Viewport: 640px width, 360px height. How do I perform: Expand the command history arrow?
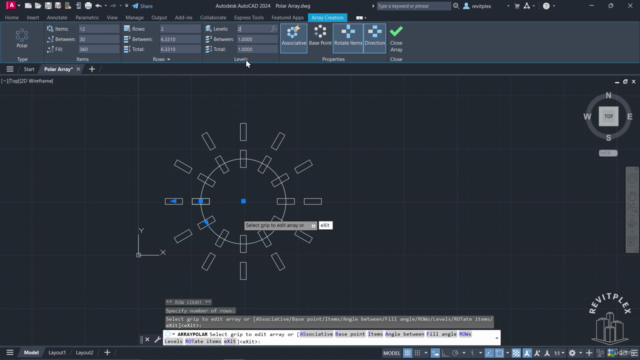tap(497, 338)
